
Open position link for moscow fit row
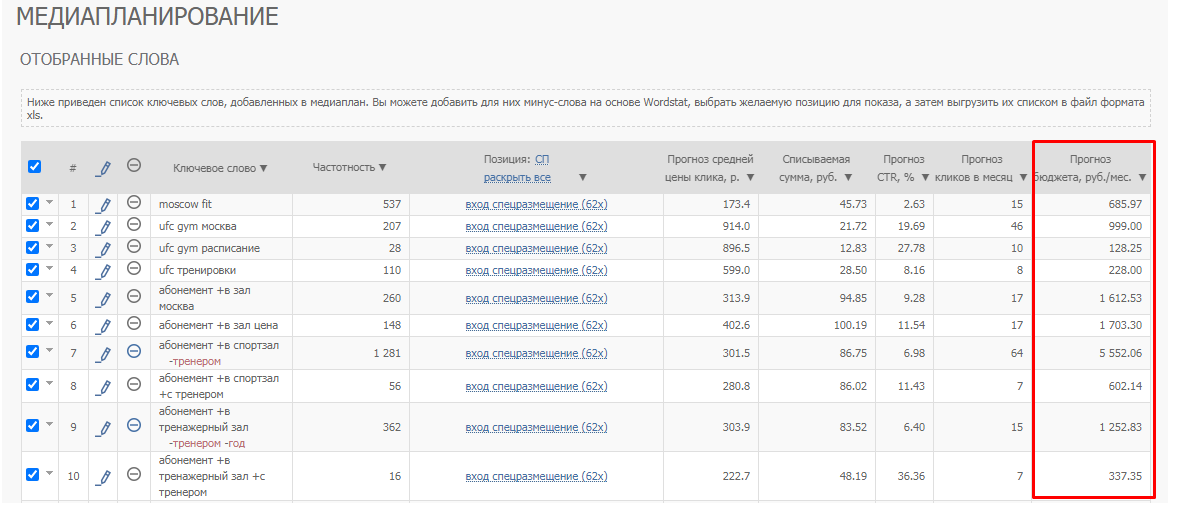(536, 204)
